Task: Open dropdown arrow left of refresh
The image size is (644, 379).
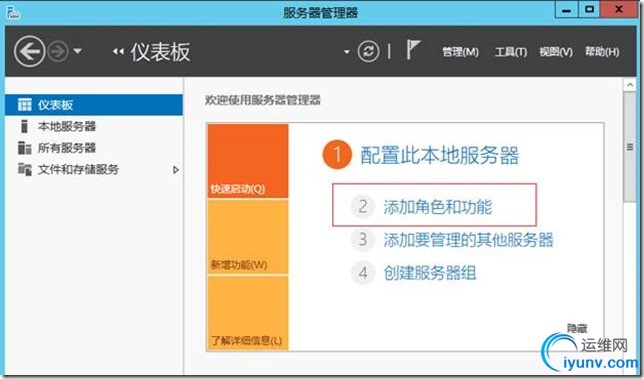Action: click(x=347, y=52)
